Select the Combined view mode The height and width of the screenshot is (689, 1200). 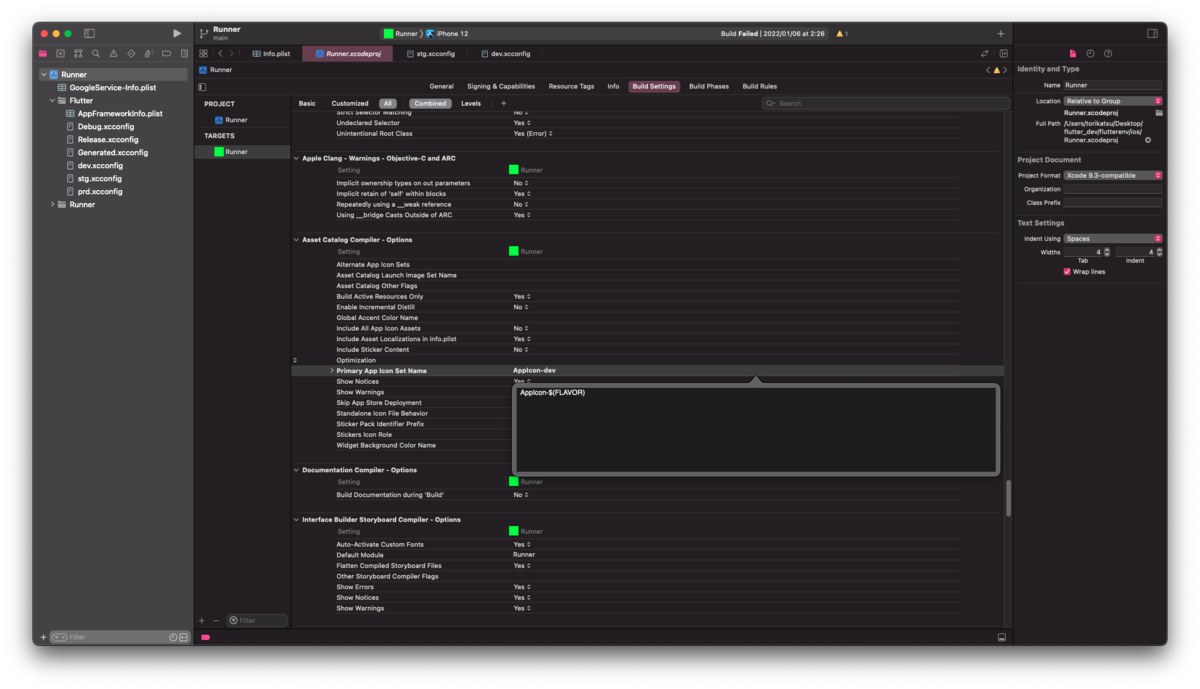tap(430, 103)
